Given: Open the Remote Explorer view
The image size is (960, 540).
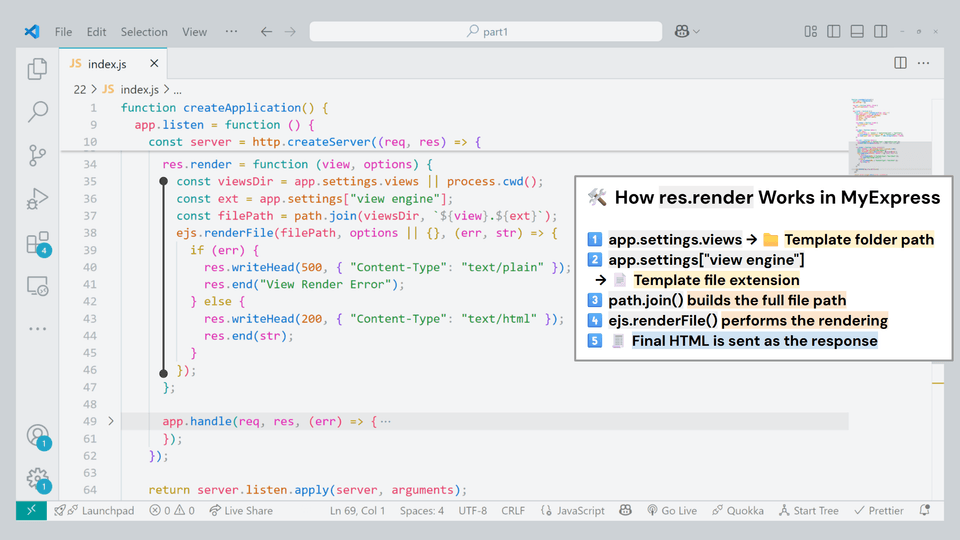Looking at the screenshot, I should point(37,286).
